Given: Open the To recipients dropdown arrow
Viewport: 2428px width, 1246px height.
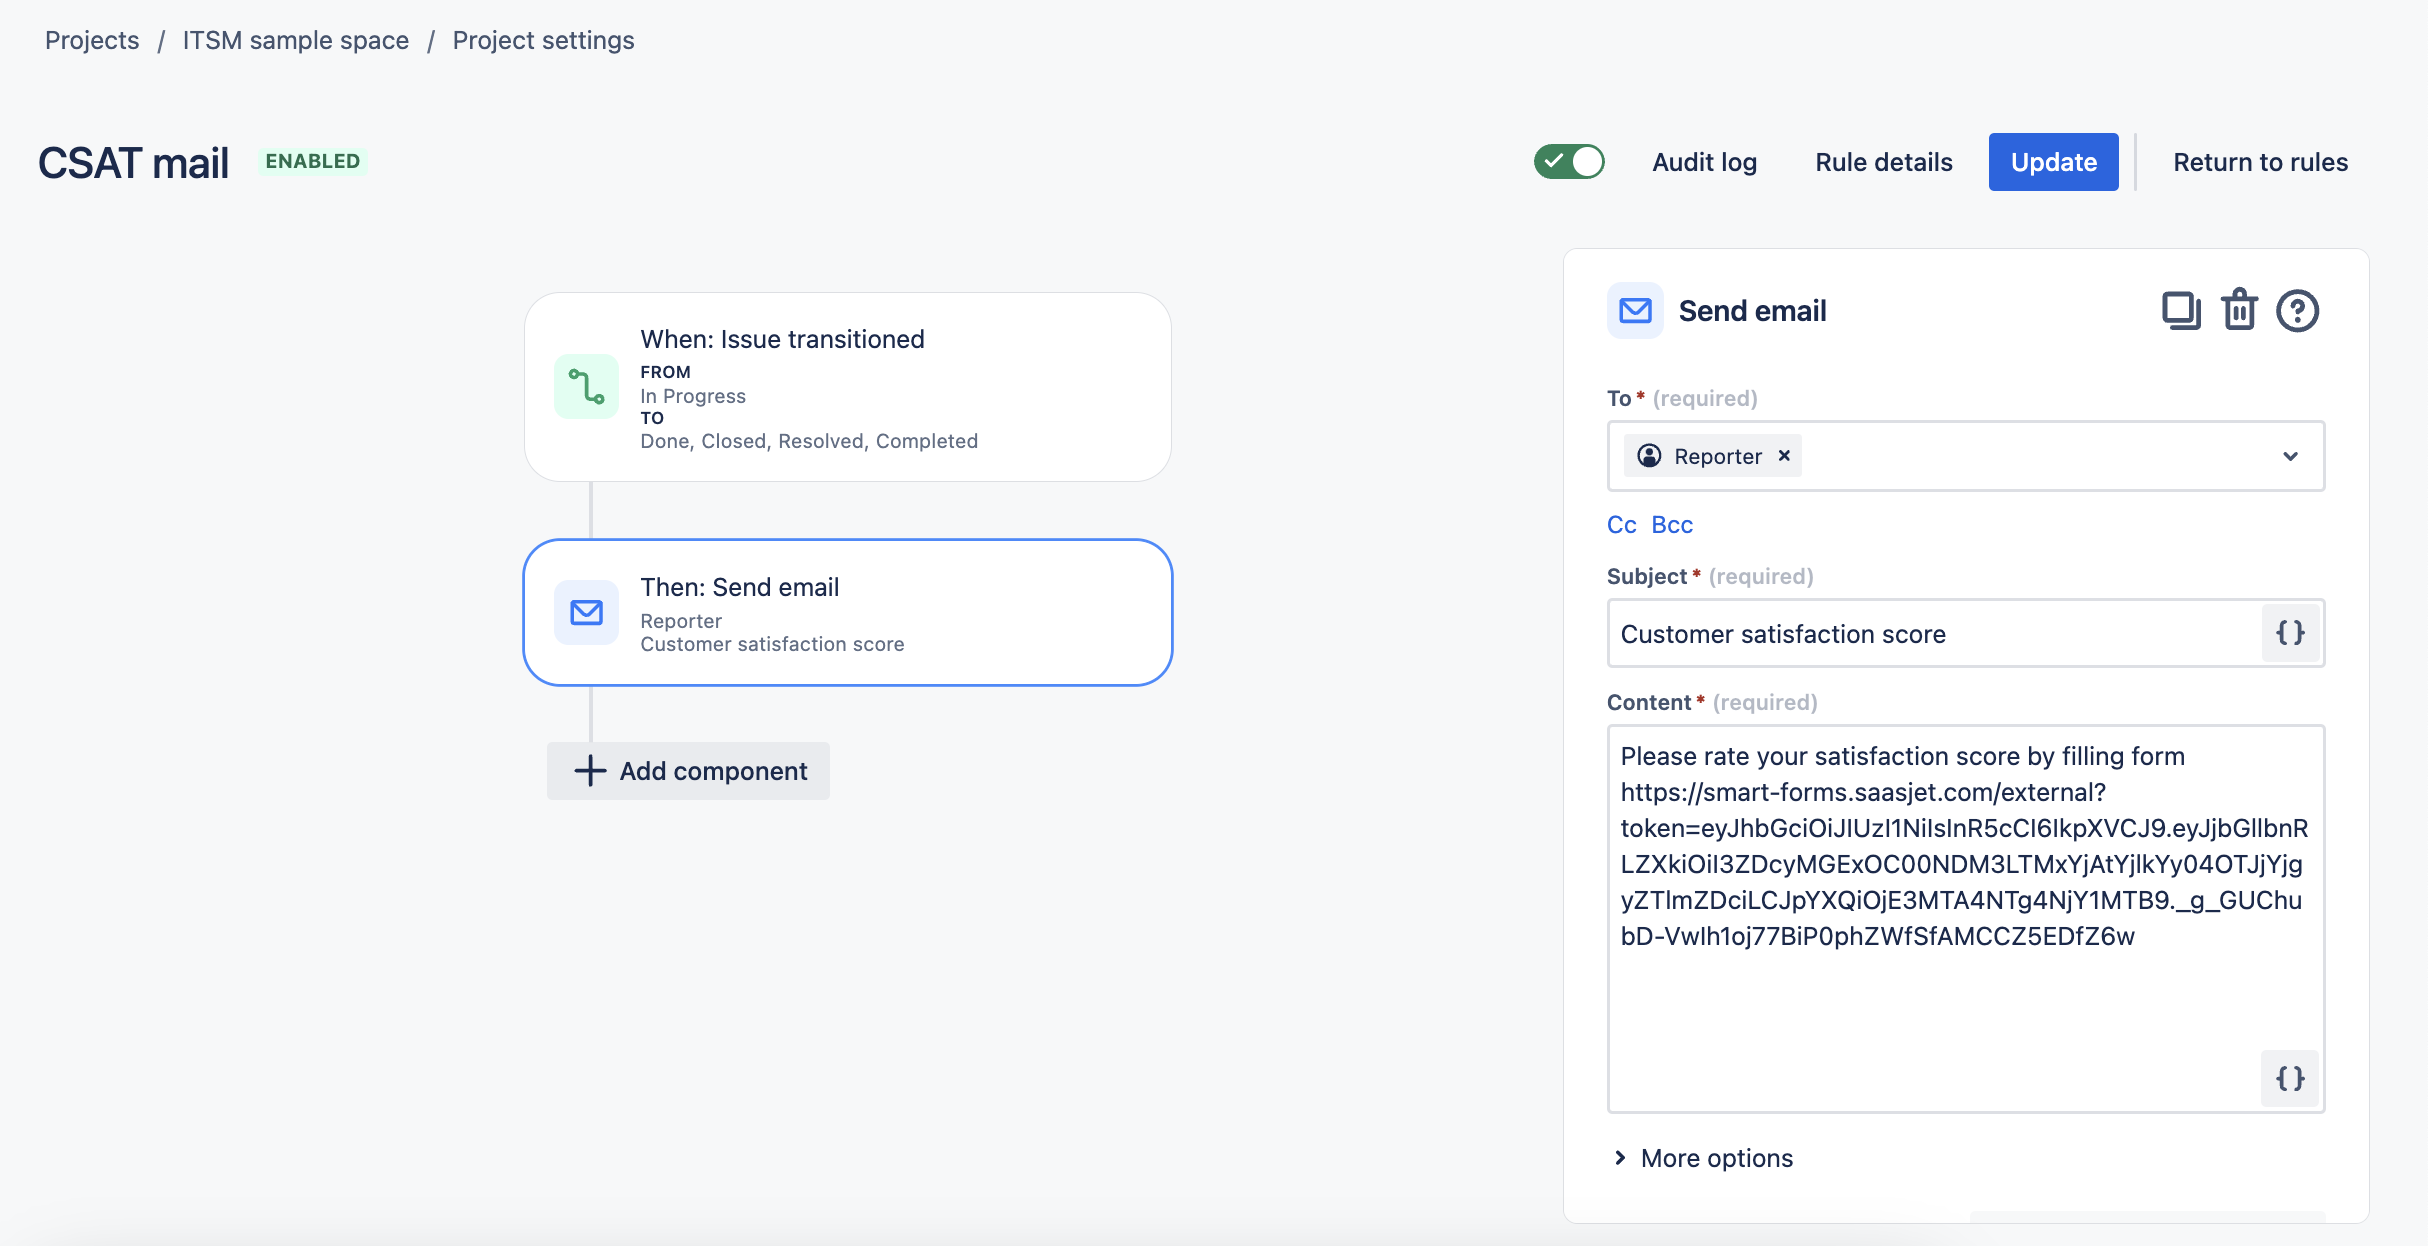Looking at the screenshot, I should (2290, 456).
